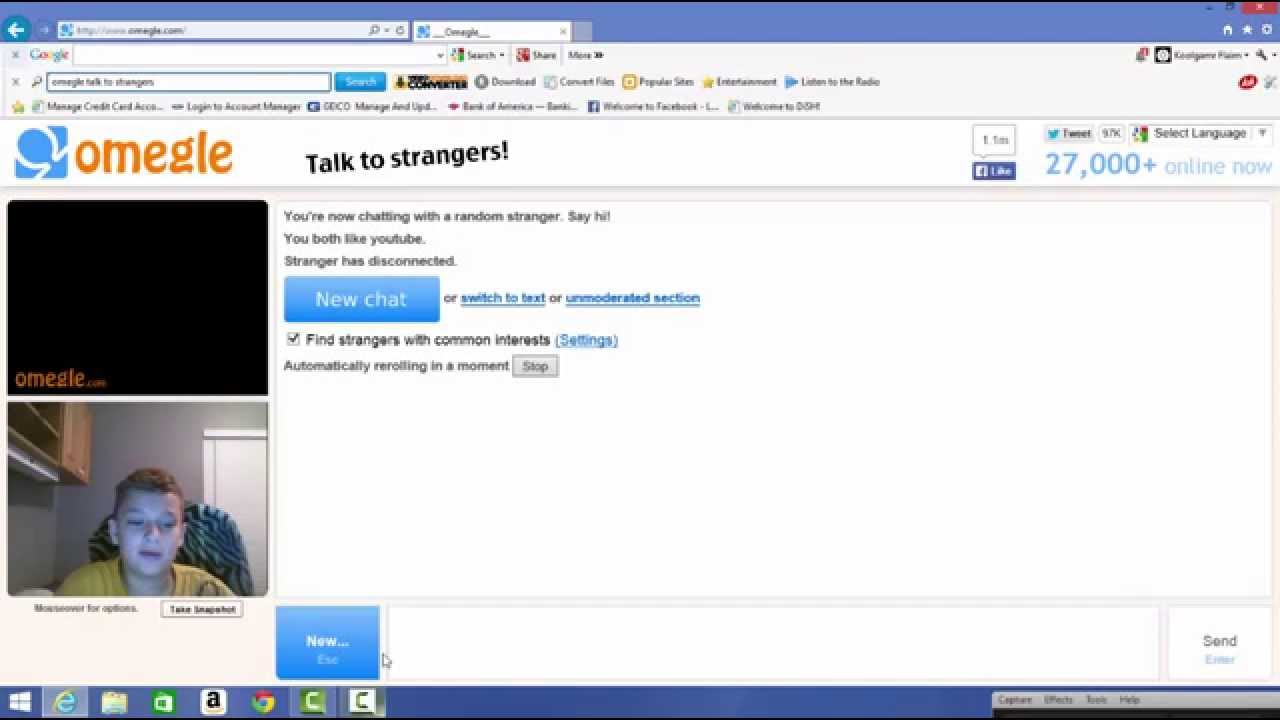This screenshot has height=720, width=1280.
Task: Open the Entertainment star item
Action: point(739,82)
